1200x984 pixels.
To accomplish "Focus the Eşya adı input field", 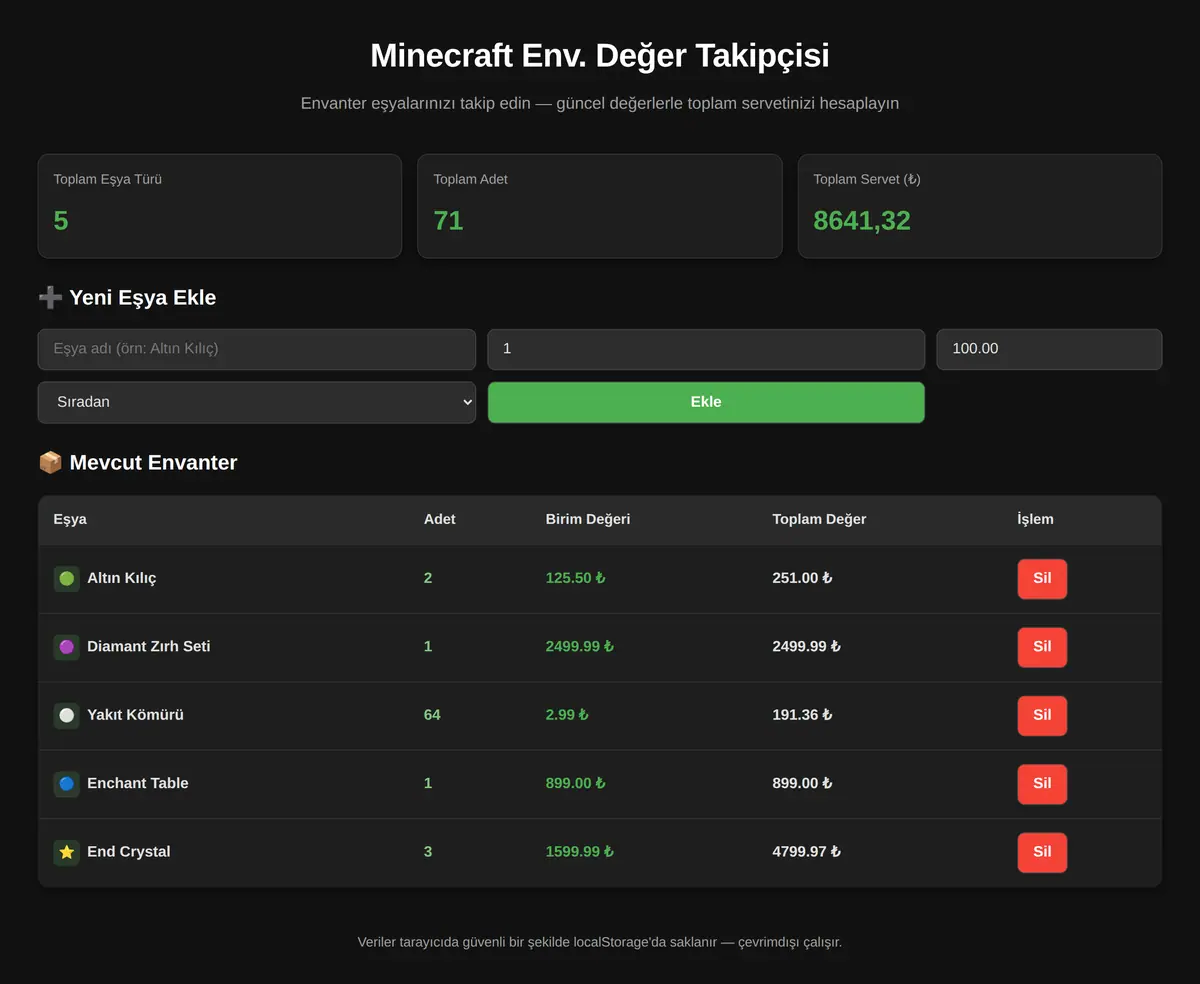I will [257, 349].
